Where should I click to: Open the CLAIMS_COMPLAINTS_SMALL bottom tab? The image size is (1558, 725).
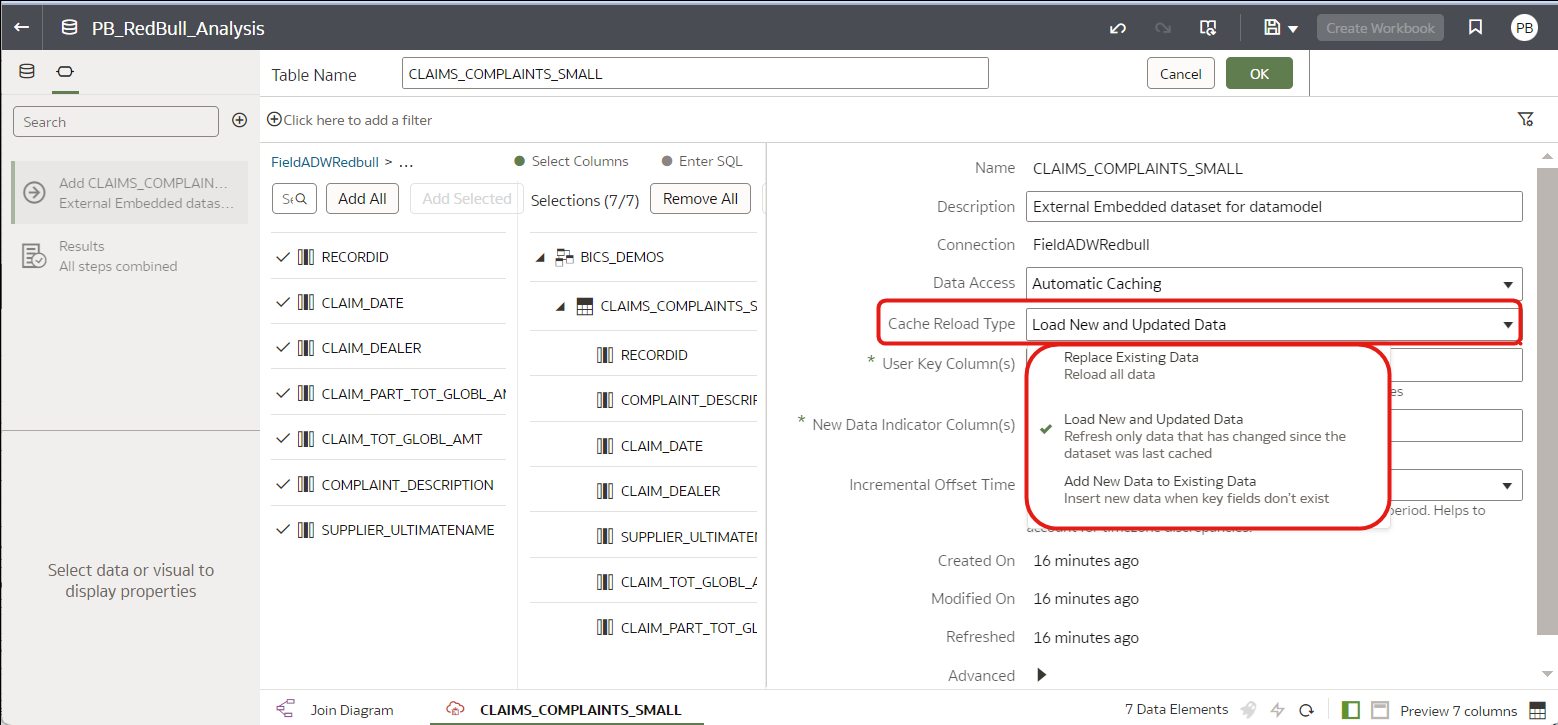(567, 710)
